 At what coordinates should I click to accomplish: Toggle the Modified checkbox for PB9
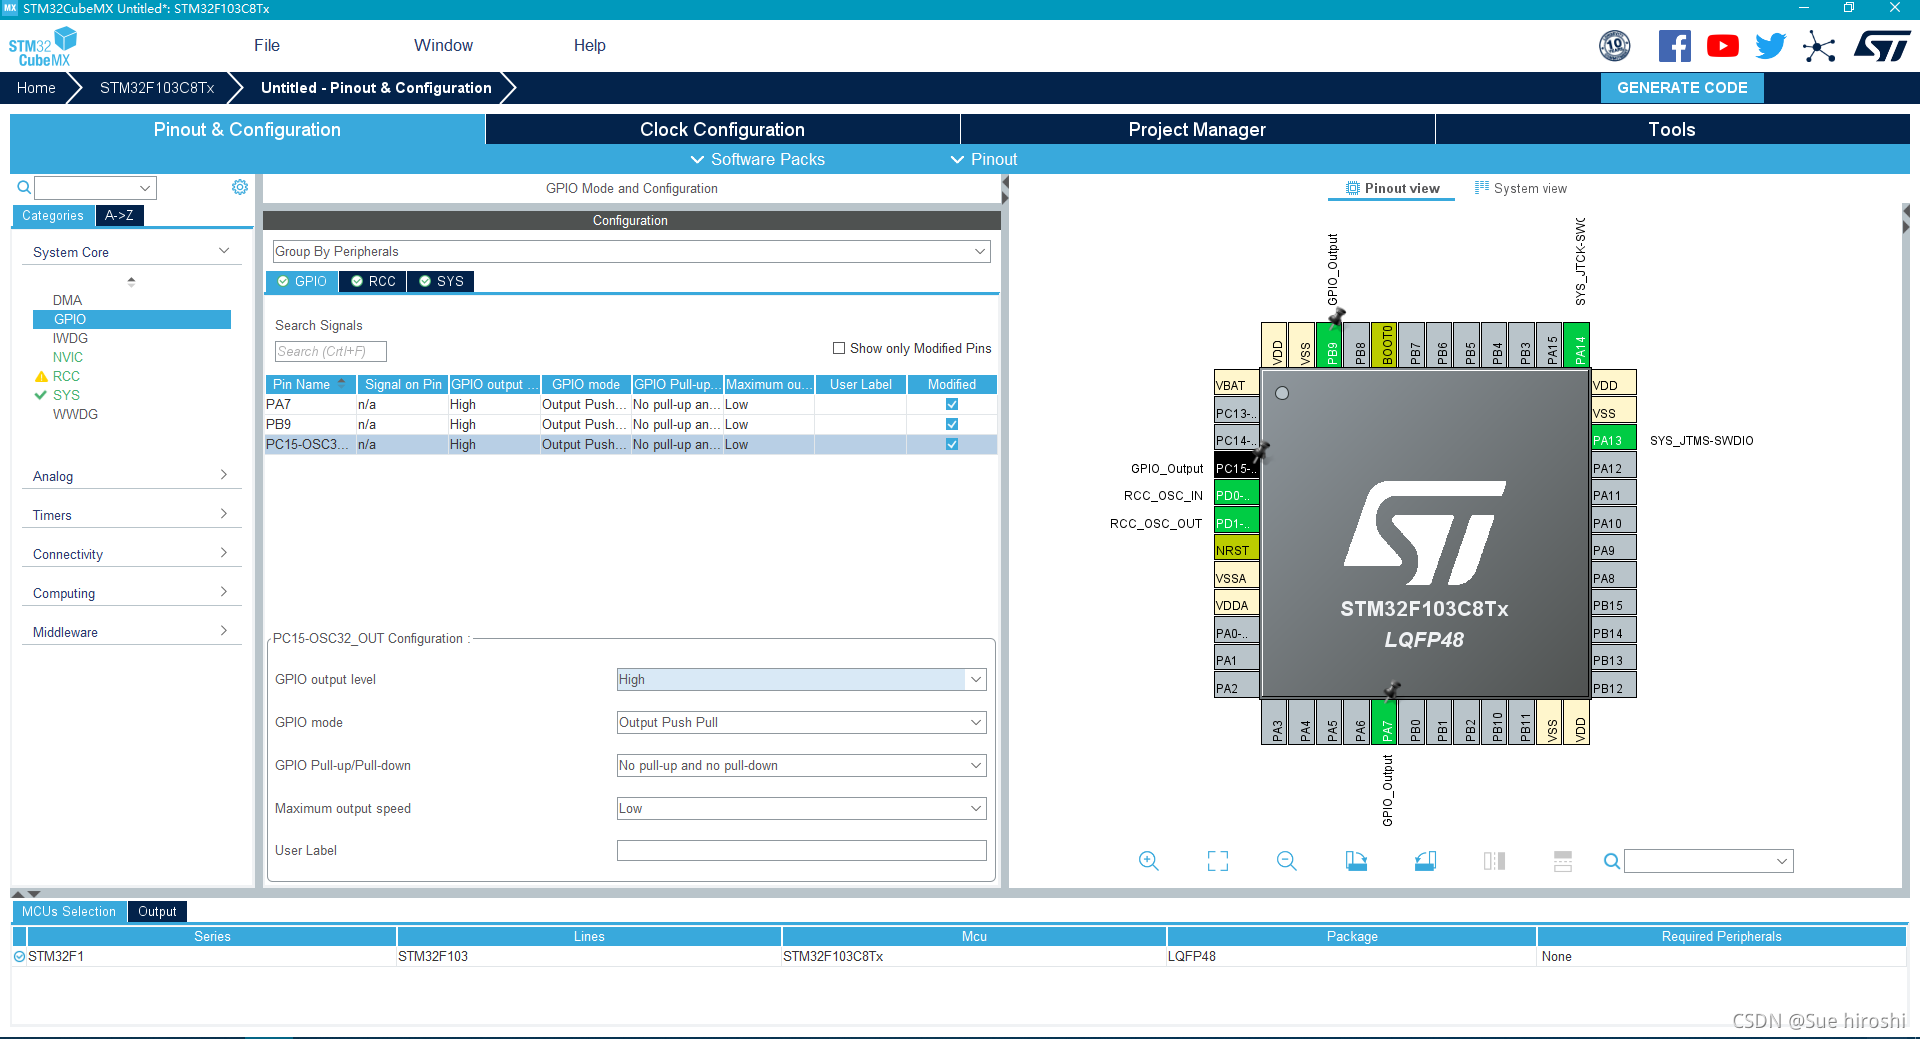click(952, 424)
